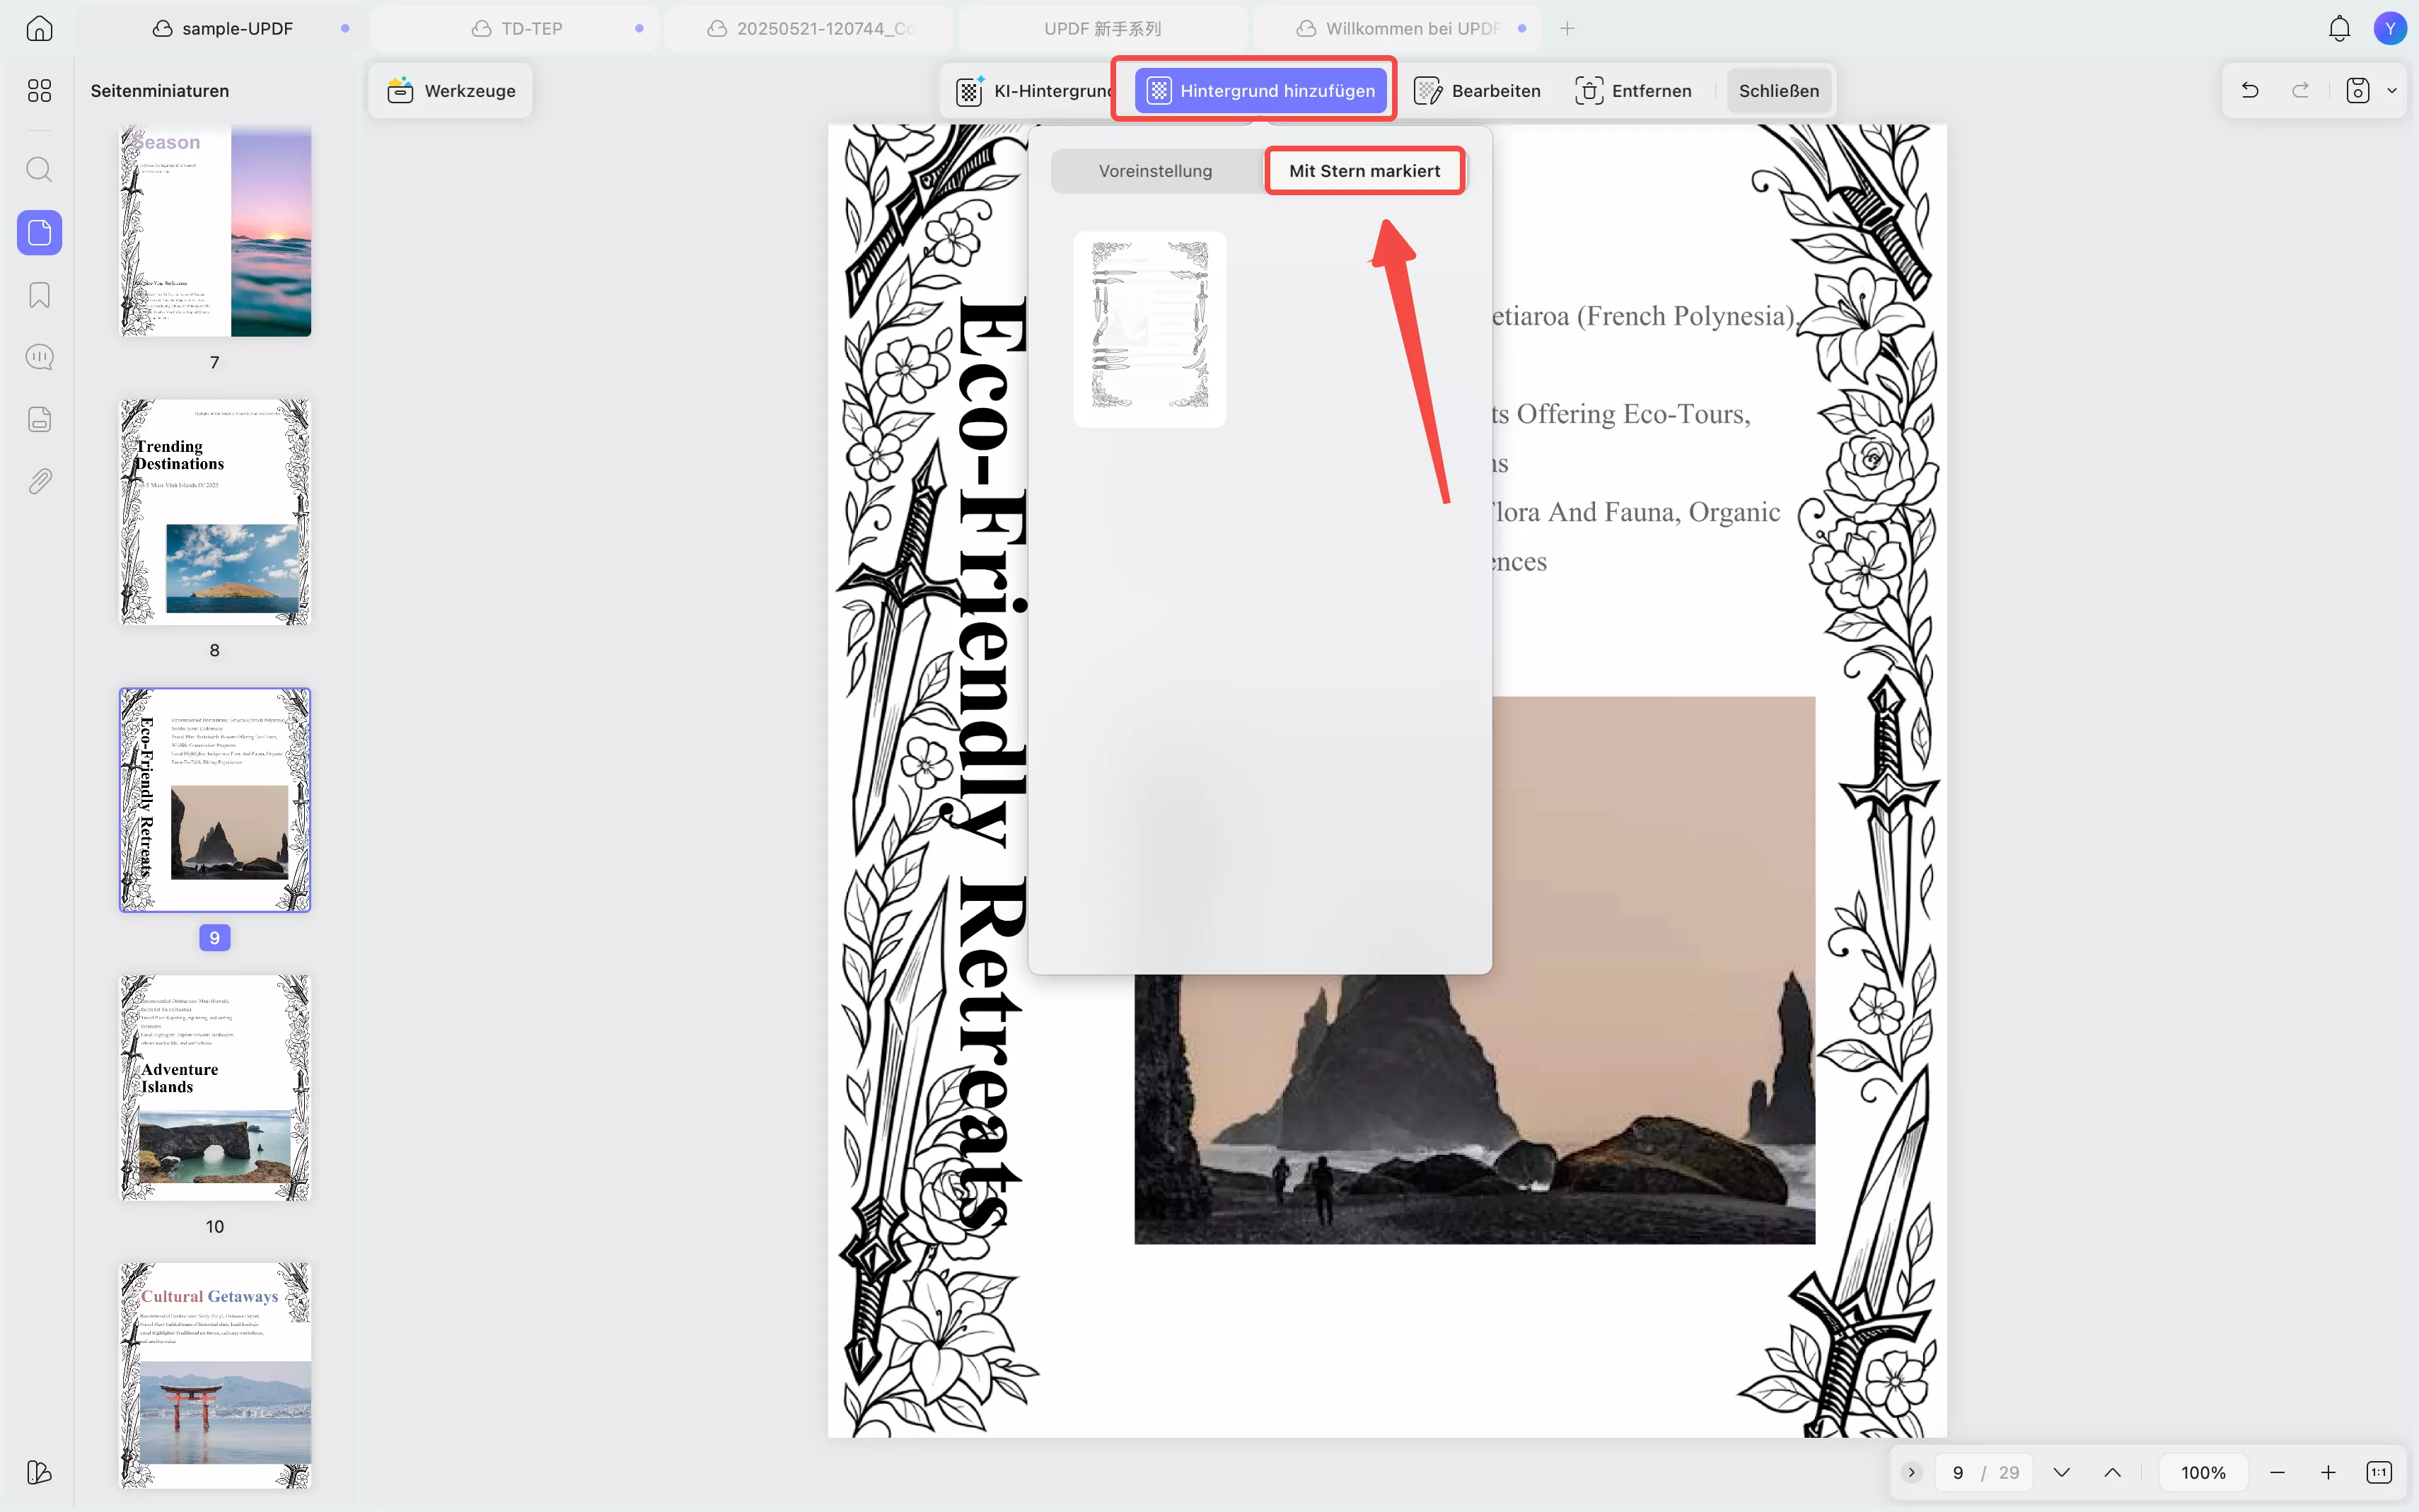The width and height of the screenshot is (2419, 1512).
Task: Open the search panel in sidebar
Action: point(39,169)
